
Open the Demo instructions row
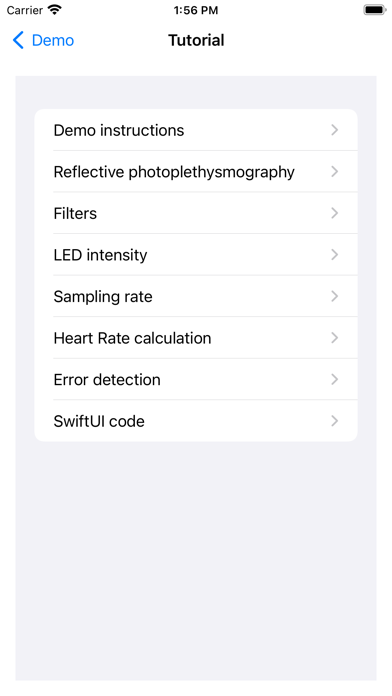coord(196,130)
